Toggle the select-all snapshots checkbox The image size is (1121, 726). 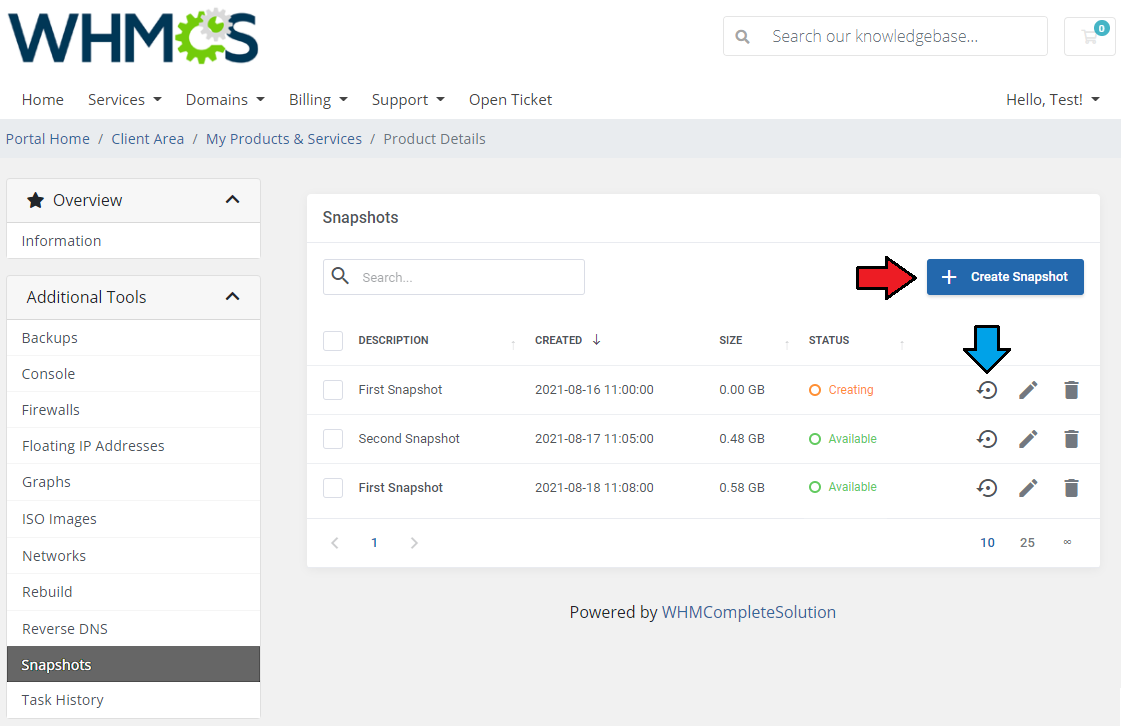(x=333, y=340)
